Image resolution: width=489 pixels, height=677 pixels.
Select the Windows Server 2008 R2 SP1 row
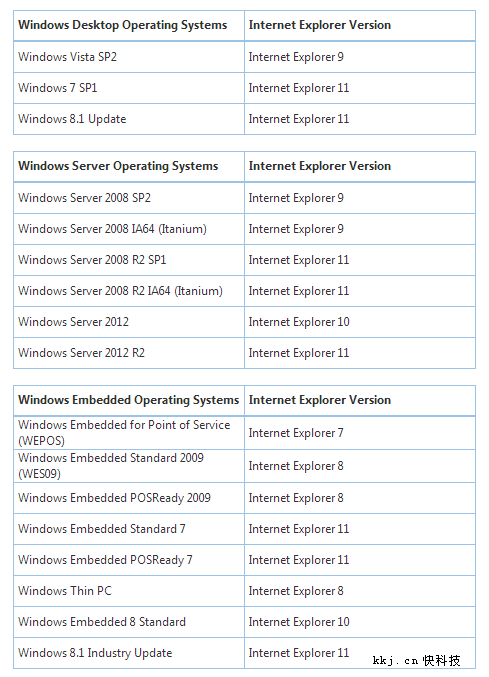point(244,260)
